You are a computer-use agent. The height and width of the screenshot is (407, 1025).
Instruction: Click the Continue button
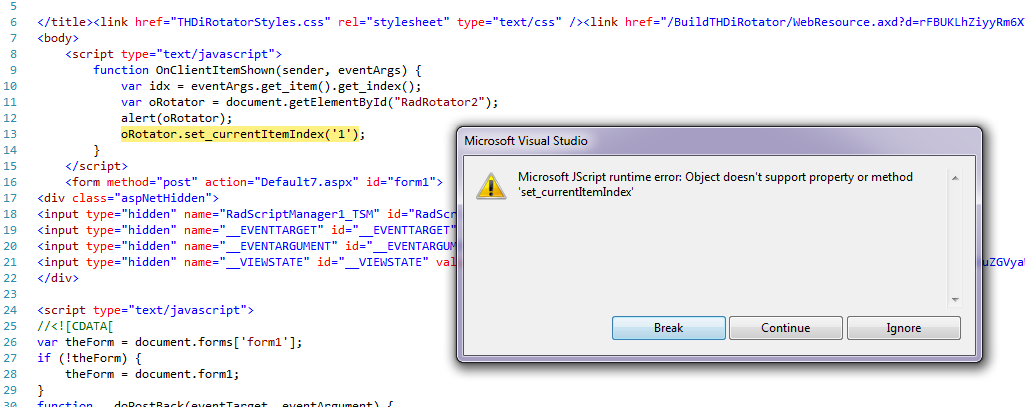pos(786,328)
